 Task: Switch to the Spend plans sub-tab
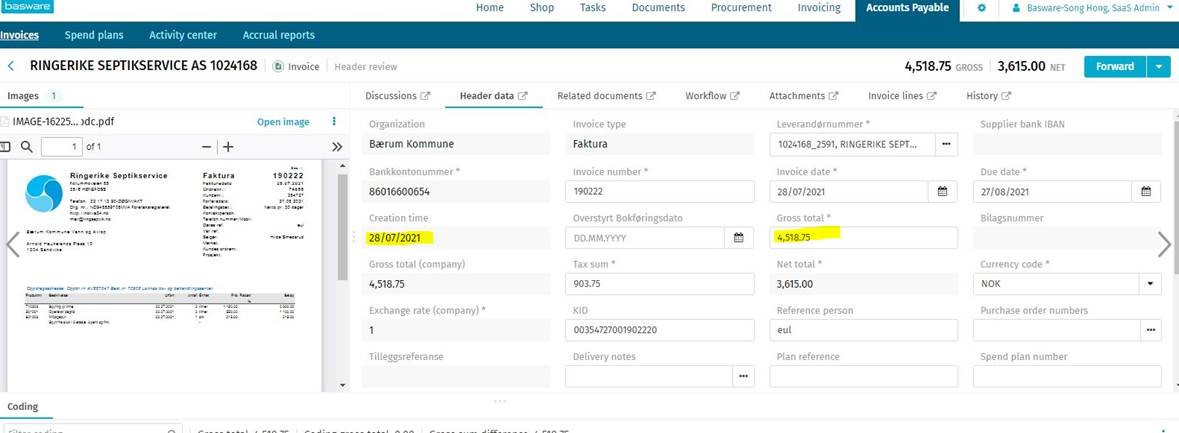pos(94,35)
